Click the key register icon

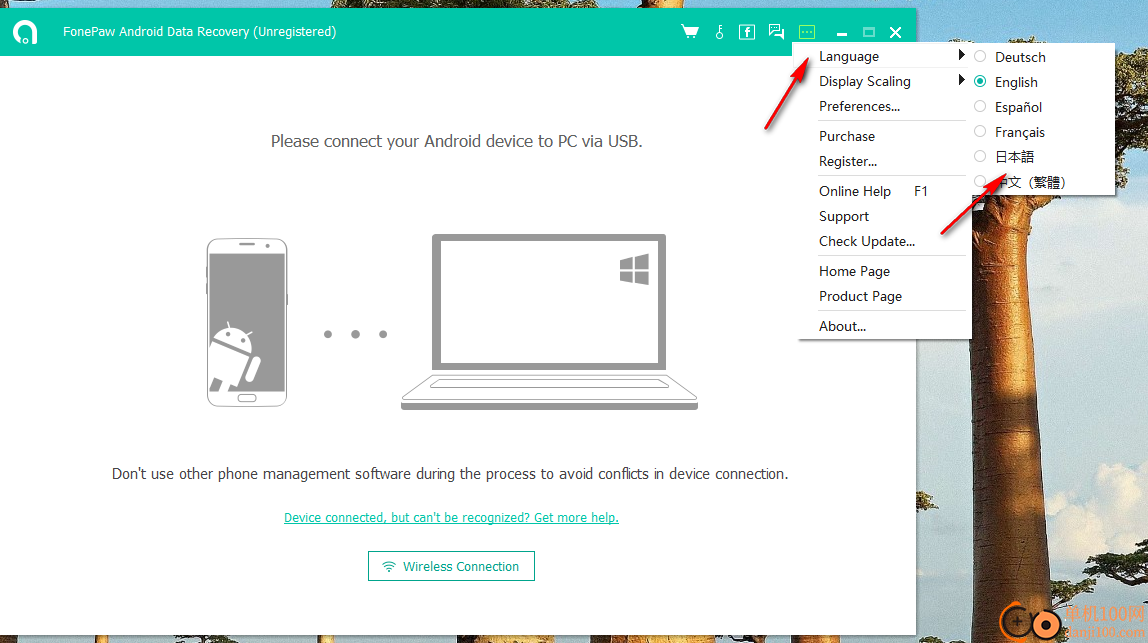[x=720, y=31]
